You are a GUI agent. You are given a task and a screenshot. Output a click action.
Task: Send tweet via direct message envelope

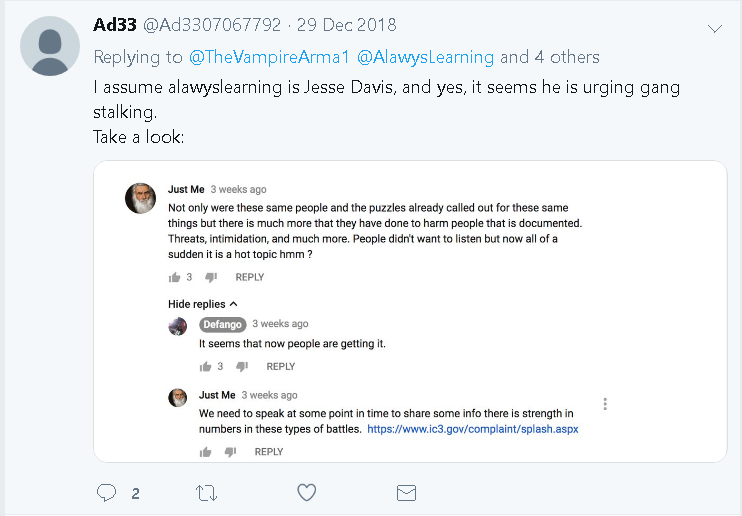click(406, 492)
